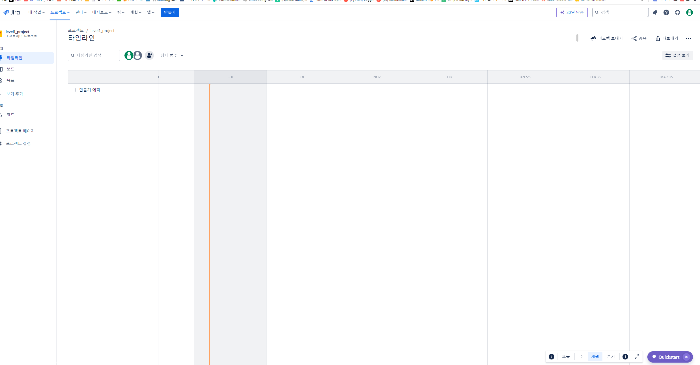Enter fullscreen using the expand arrows icon
The height and width of the screenshot is (365, 700).
(637, 357)
